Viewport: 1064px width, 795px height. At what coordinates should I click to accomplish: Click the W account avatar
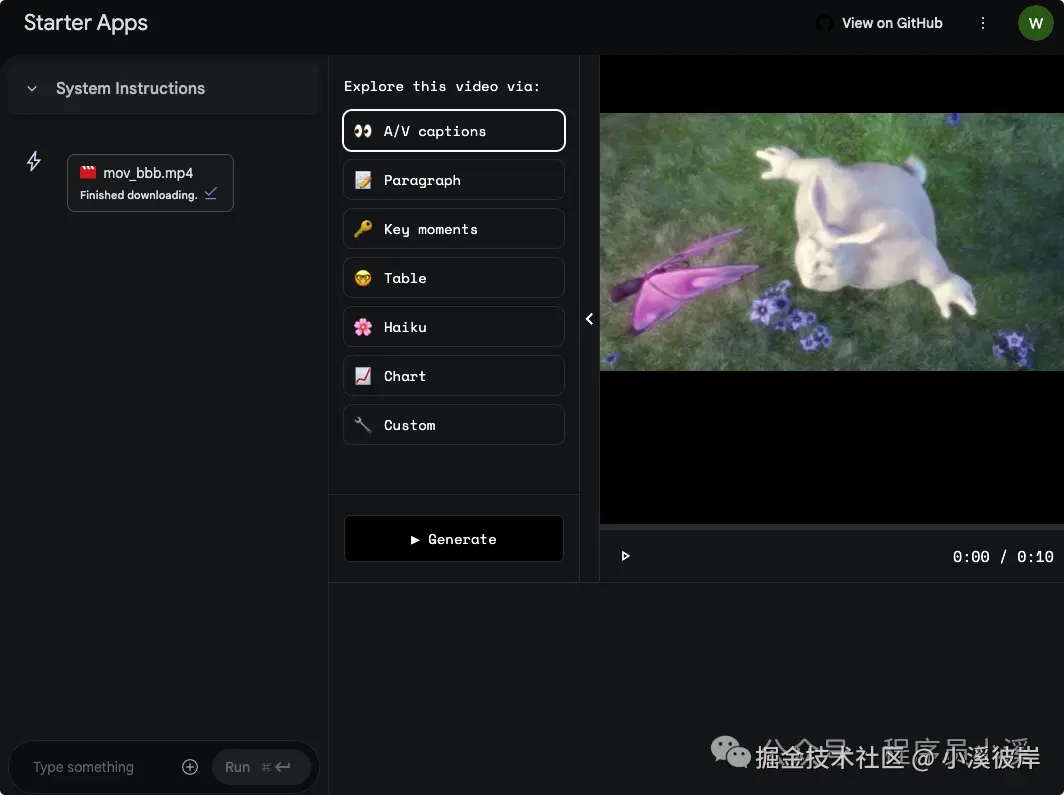[x=1035, y=22]
